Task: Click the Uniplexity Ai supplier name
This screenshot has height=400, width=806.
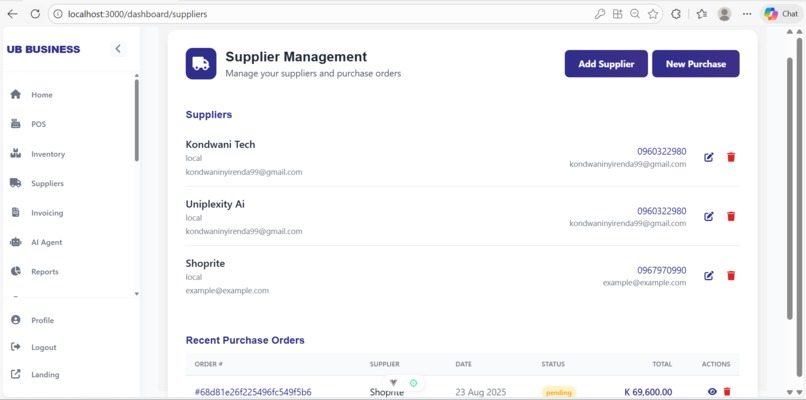Action: tap(215, 204)
